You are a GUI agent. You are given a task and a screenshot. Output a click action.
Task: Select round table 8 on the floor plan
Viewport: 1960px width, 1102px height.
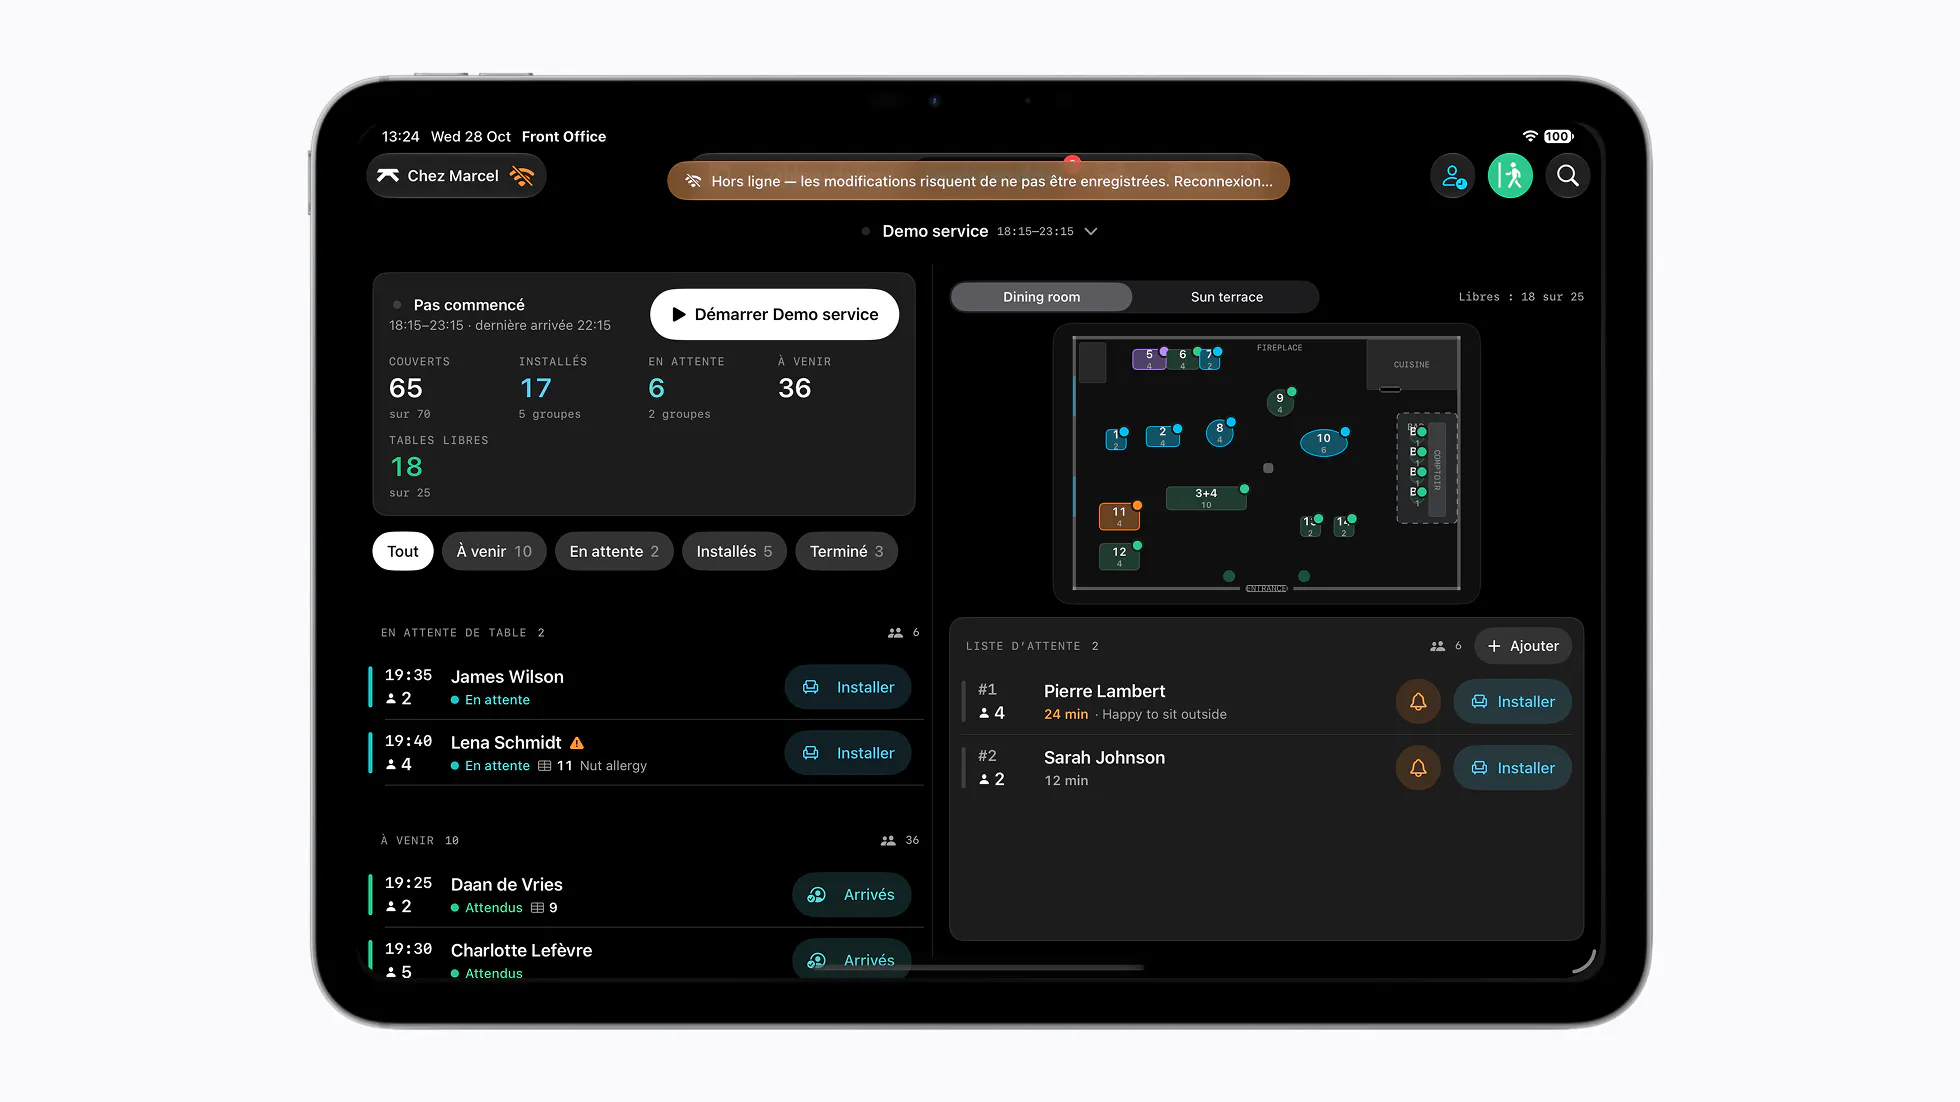click(1219, 433)
